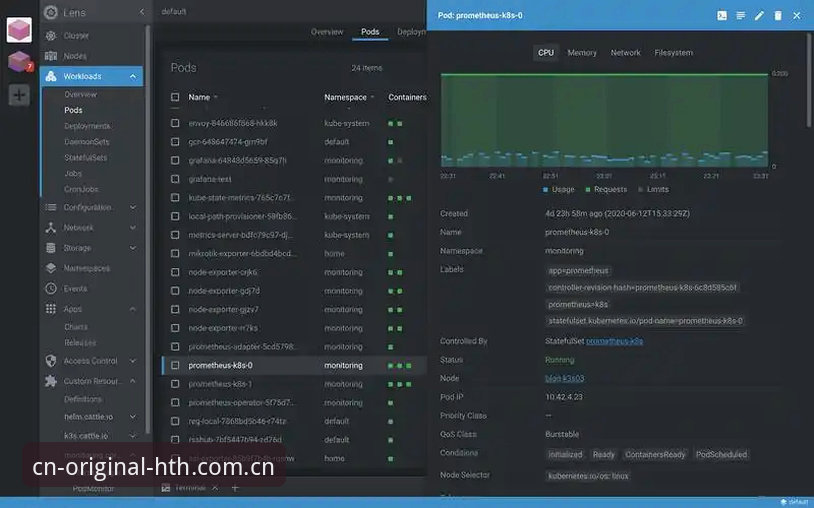Open the node link in pod details

pyautogui.click(x=565, y=379)
